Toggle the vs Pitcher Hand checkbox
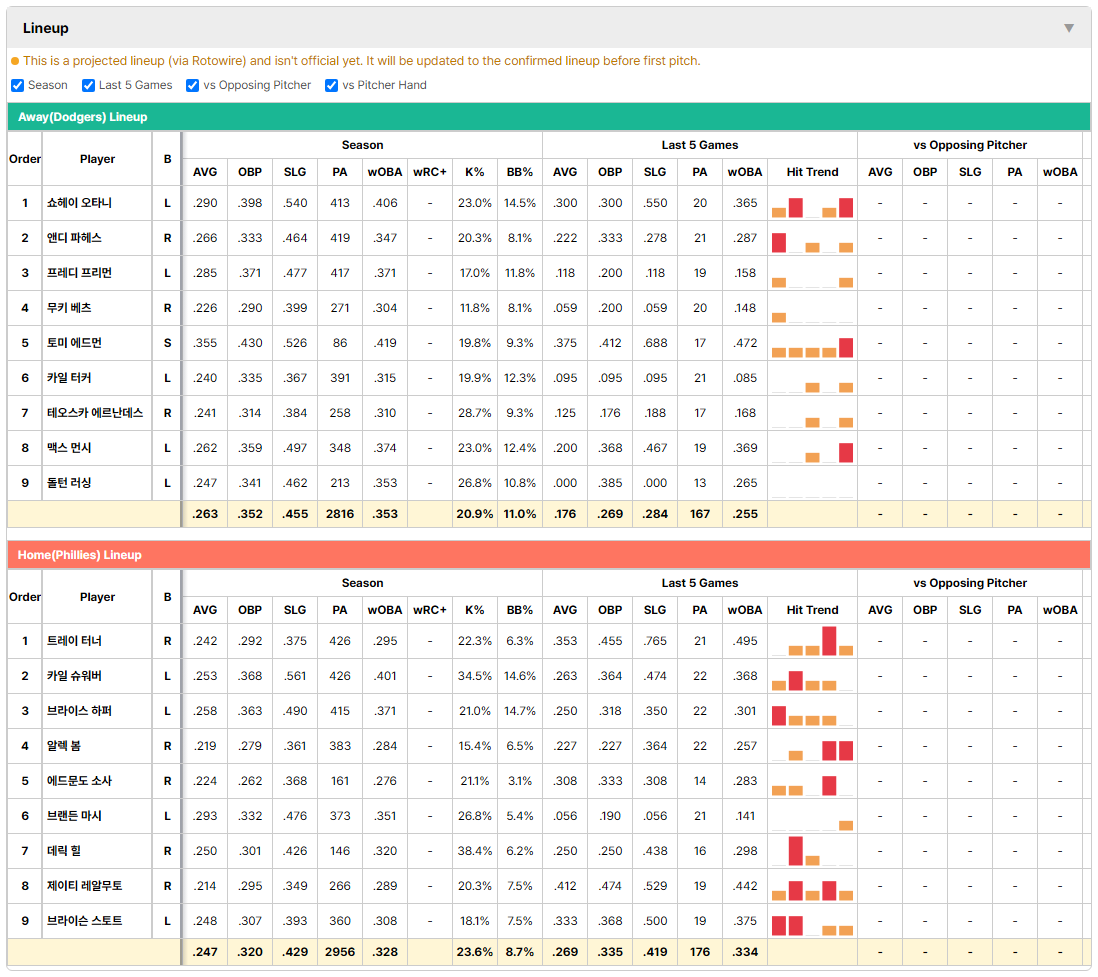Image resolution: width=1098 pixels, height=977 pixels. (x=331, y=85)
